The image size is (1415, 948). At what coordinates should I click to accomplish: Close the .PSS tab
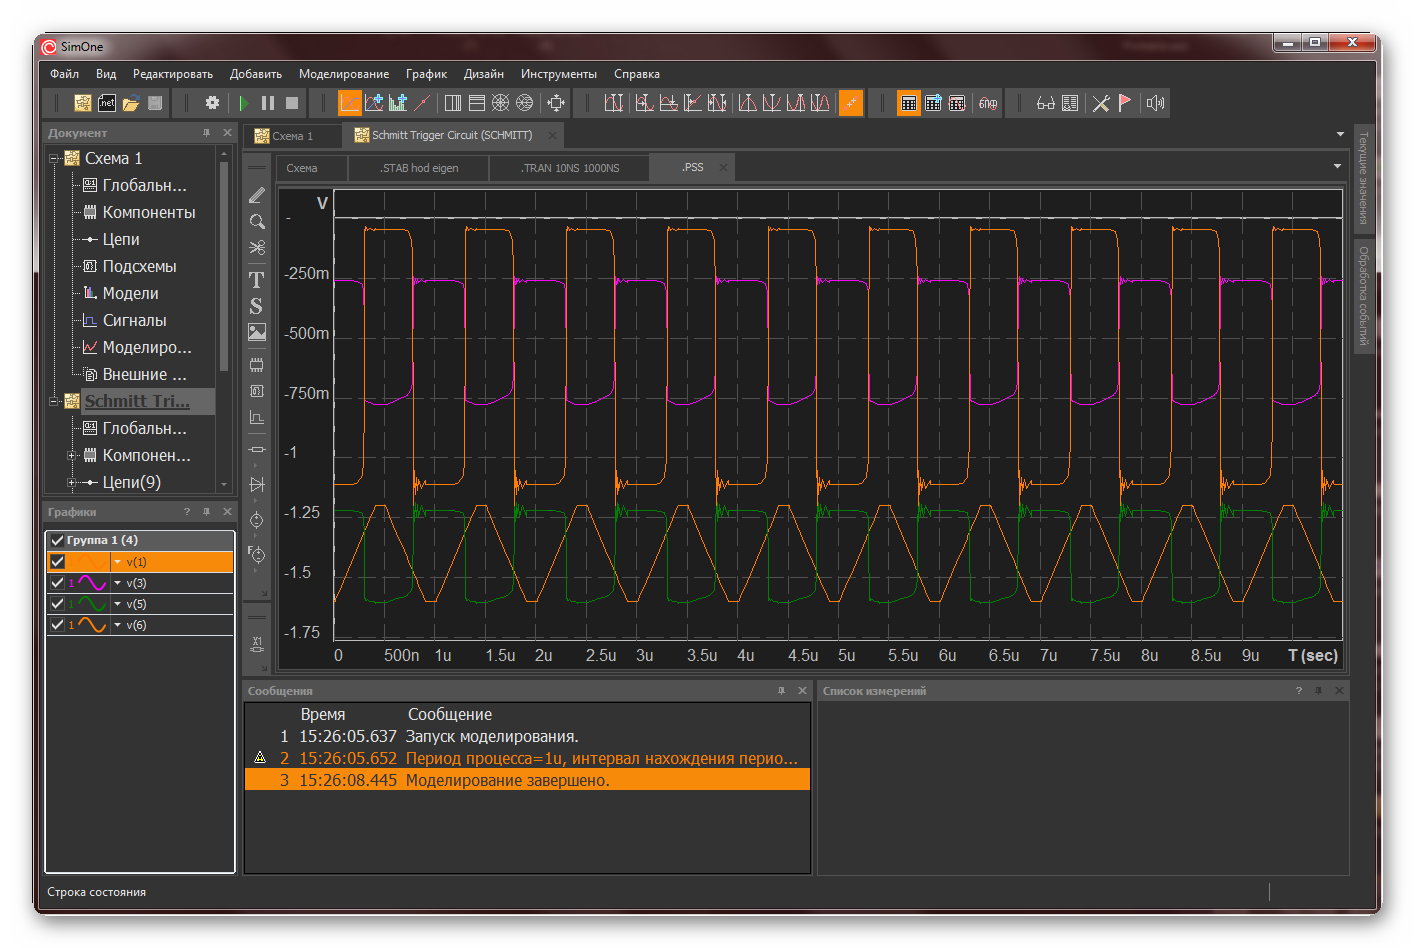click(723, 168)
